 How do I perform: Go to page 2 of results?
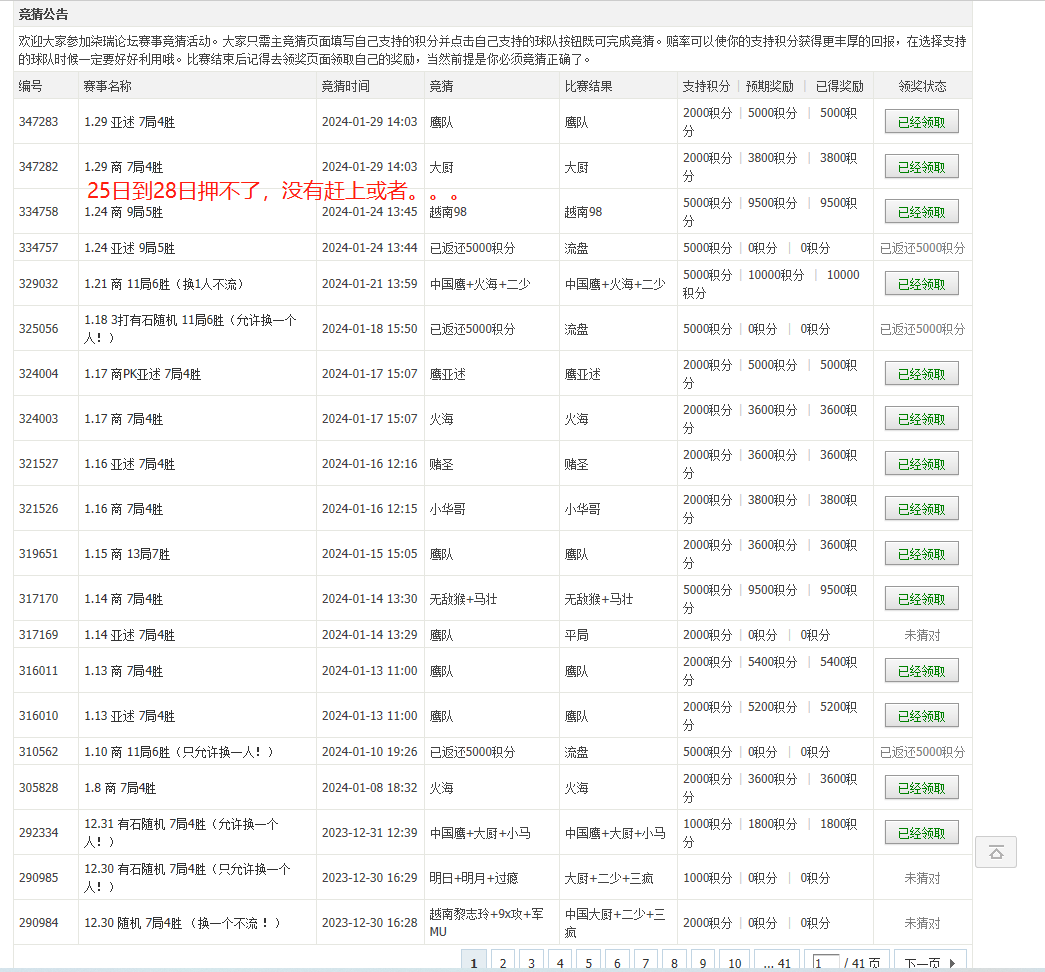tap(503, 962)
